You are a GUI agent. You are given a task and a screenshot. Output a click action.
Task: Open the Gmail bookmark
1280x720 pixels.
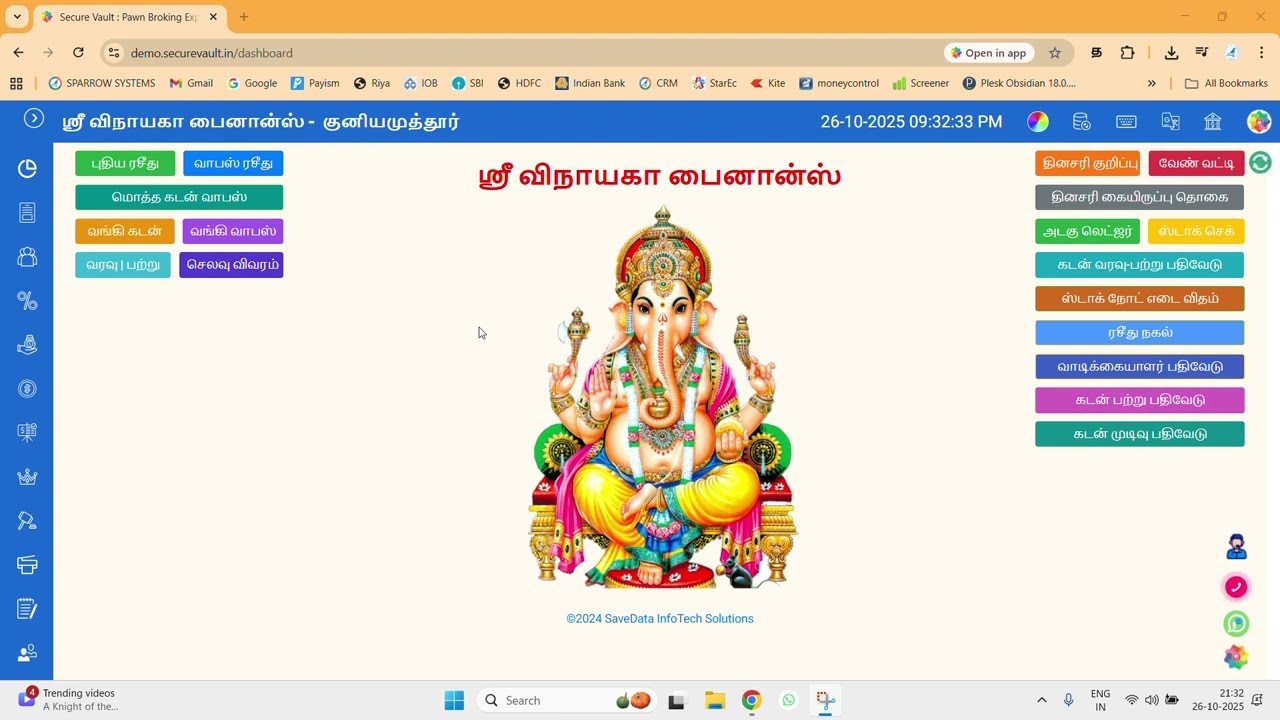191,83
